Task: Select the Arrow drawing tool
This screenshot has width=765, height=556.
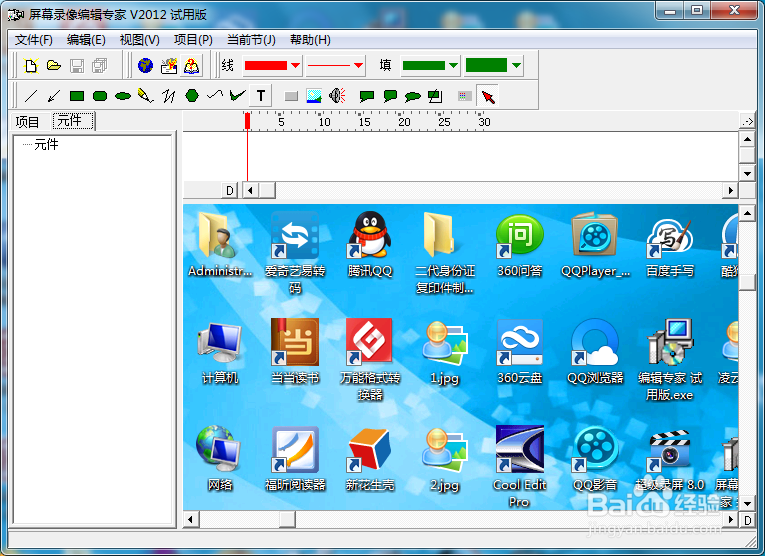Action: point(54,96)
